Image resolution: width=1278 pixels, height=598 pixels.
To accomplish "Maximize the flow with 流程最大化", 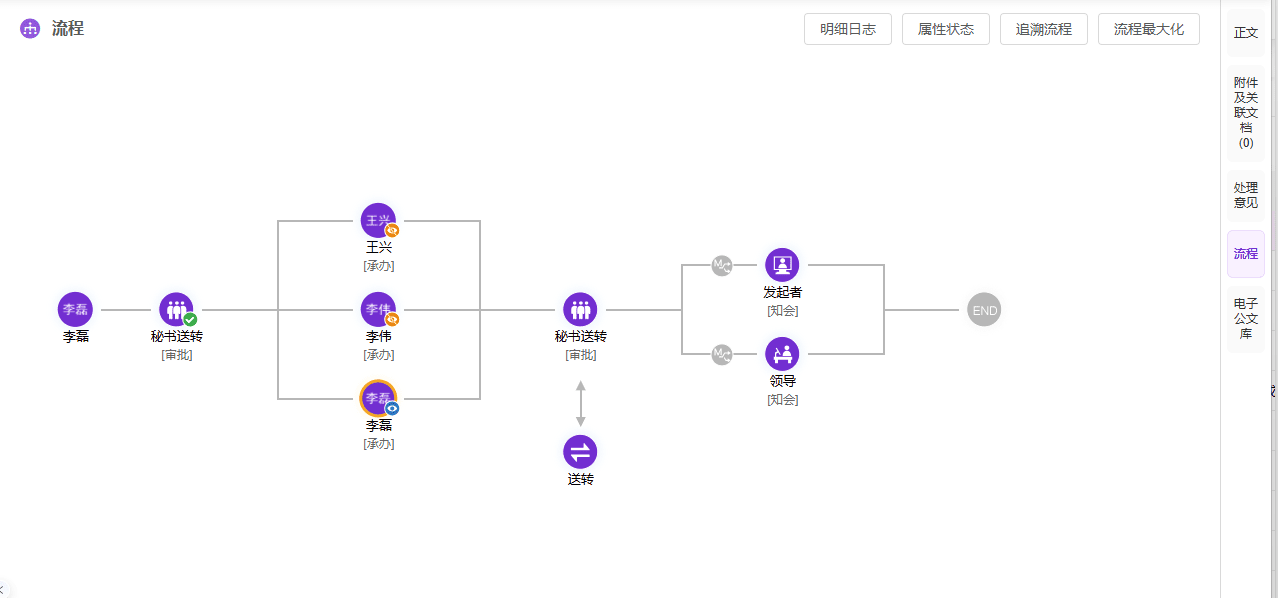I will [x=1149, y=29].
